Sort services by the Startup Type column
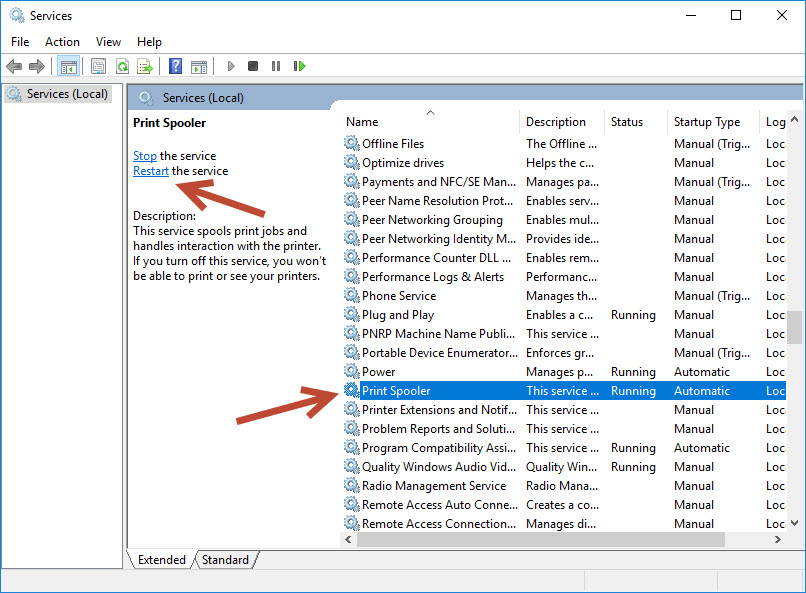Screen dimensions: 806x593 click(710, 121)
